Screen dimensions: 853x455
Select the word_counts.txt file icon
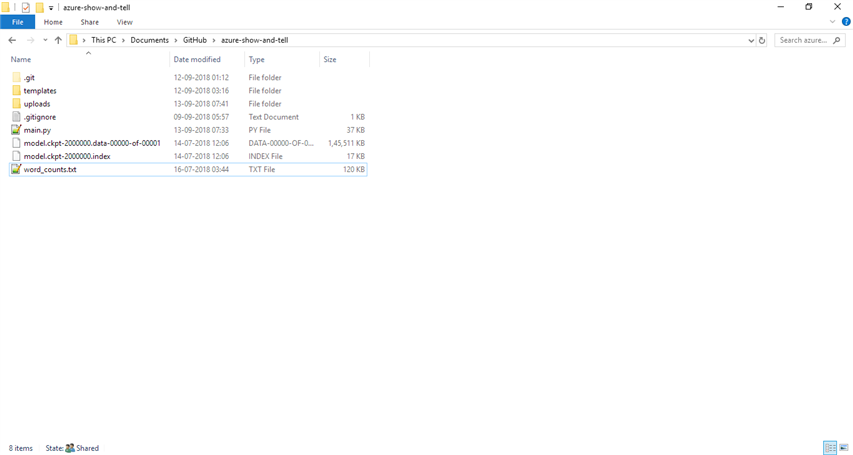point(16,169)
